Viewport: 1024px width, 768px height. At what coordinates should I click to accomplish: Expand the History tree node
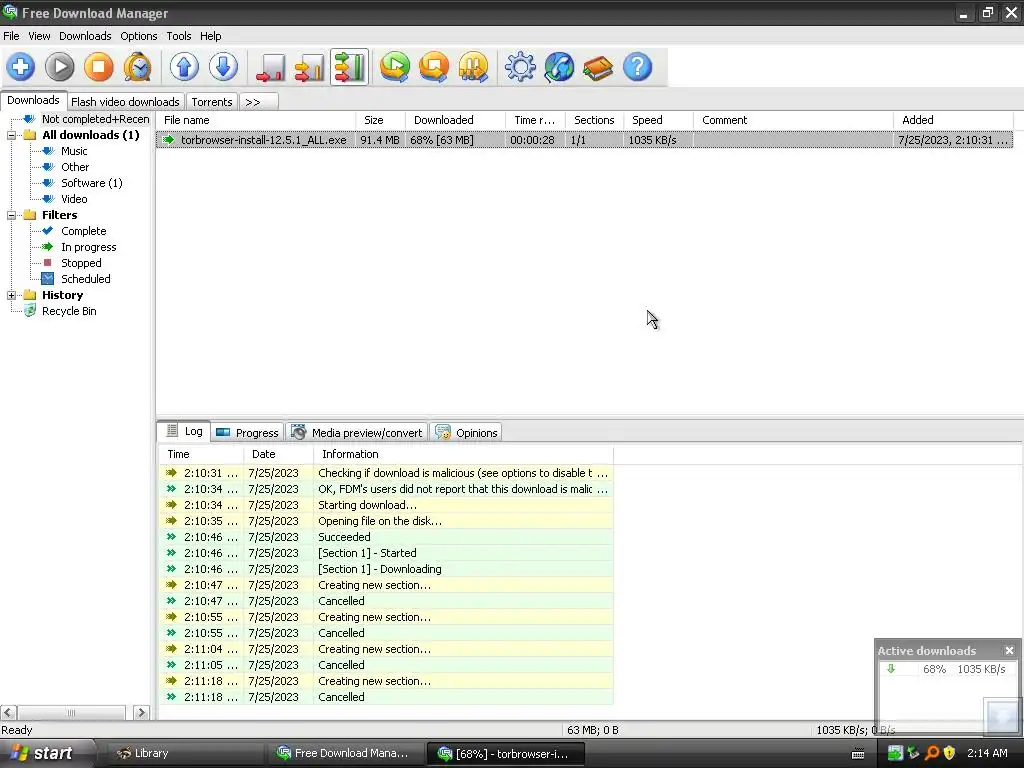(x=11, y=295)
